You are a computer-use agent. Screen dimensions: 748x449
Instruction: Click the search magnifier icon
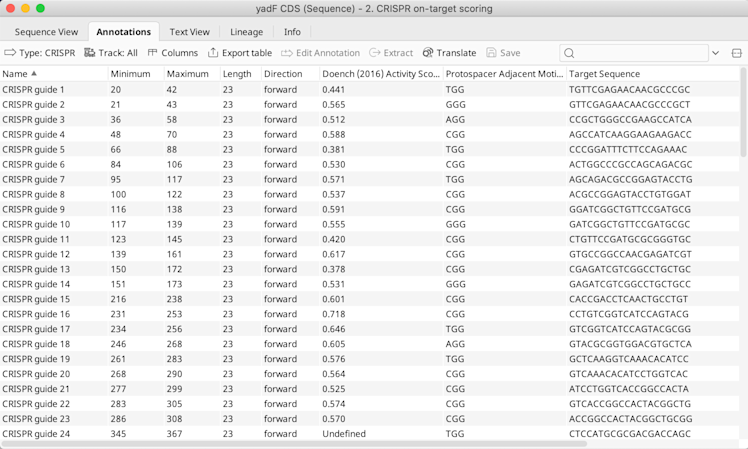(x=569, y=53)
